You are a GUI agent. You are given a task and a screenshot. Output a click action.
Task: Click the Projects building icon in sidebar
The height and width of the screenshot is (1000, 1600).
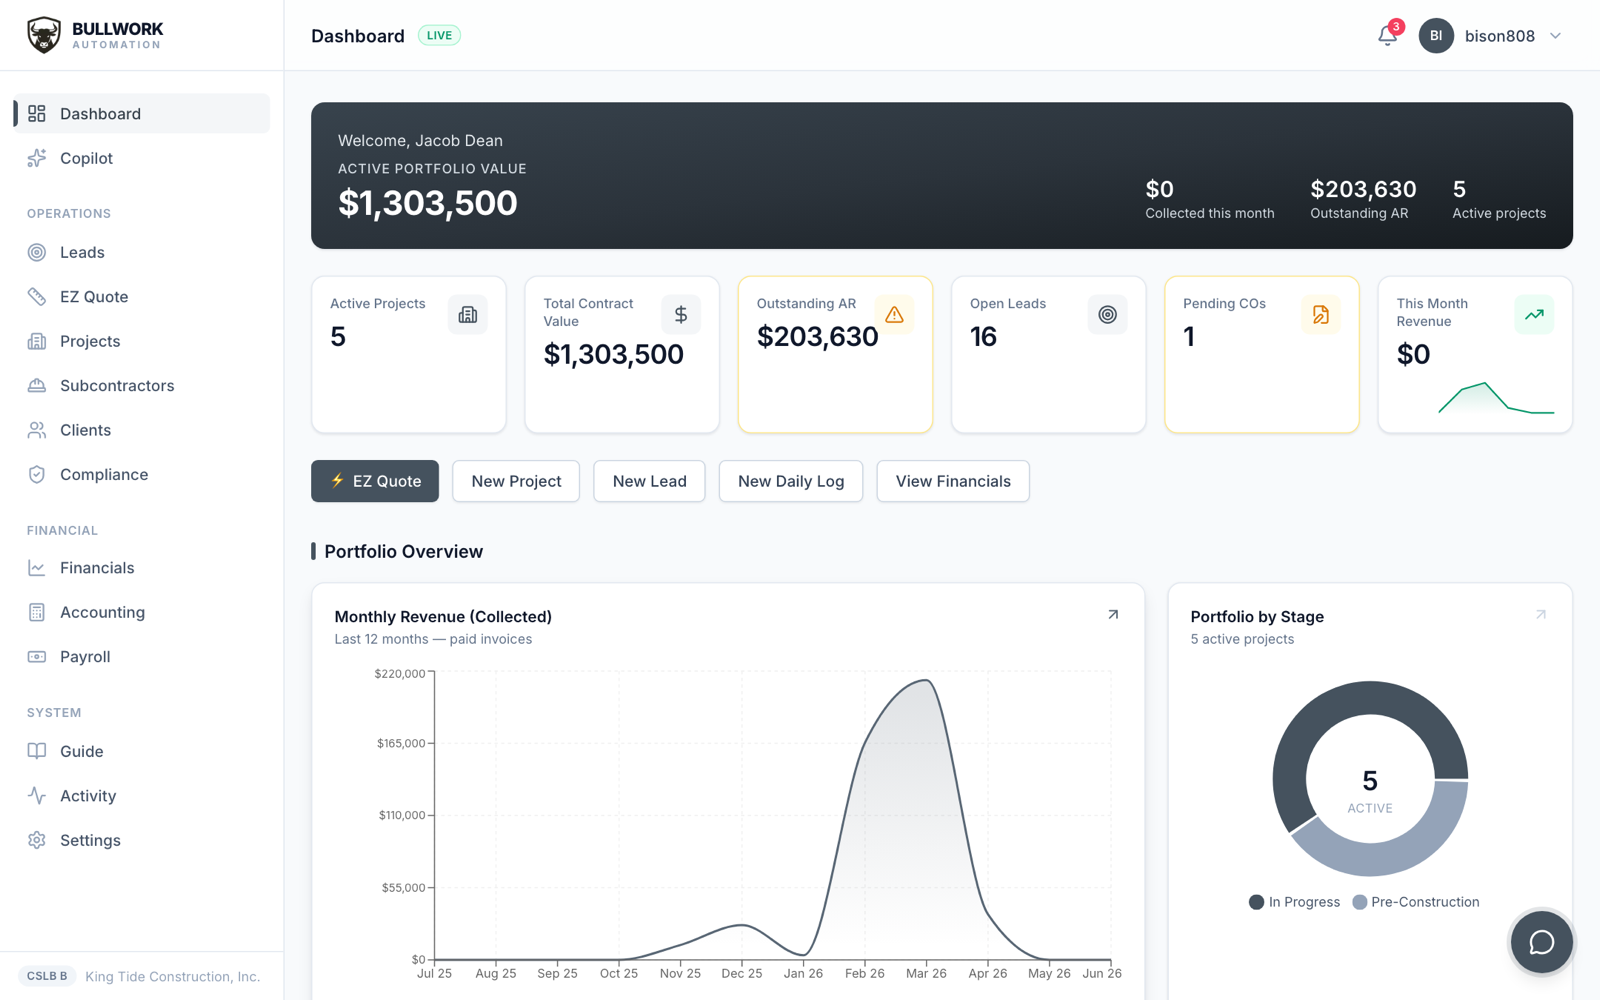37,341
